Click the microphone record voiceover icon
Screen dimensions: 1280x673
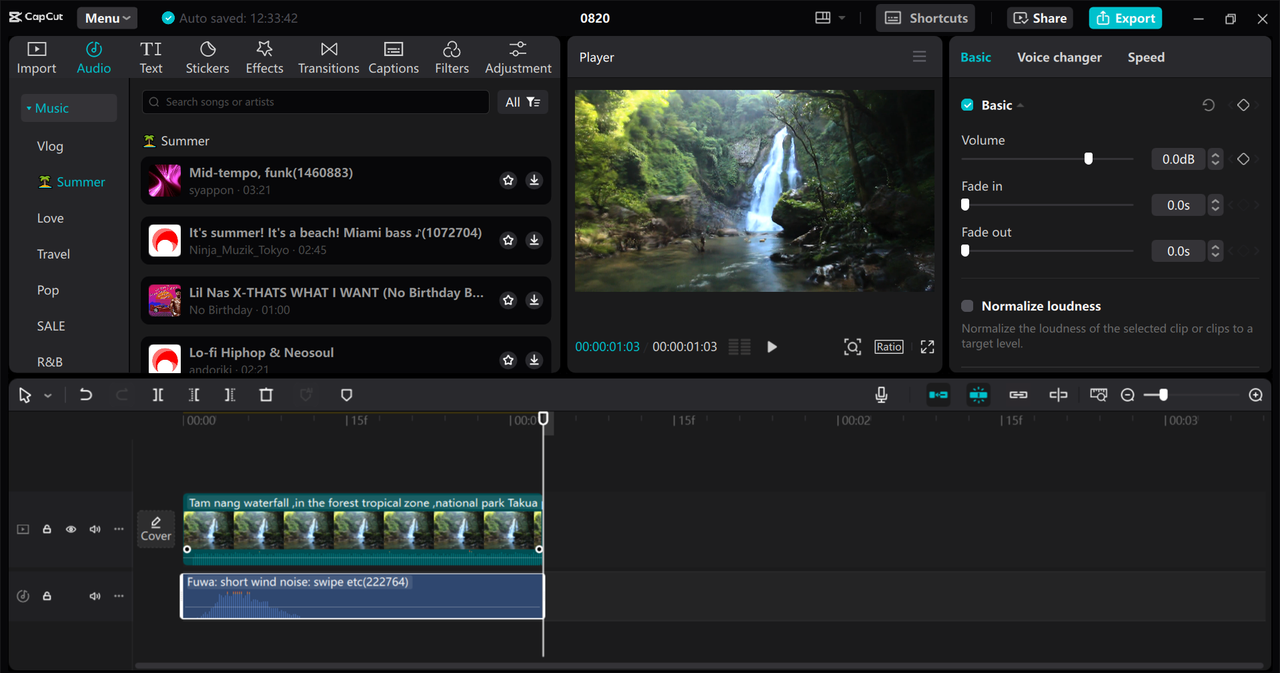click(881, 395)
